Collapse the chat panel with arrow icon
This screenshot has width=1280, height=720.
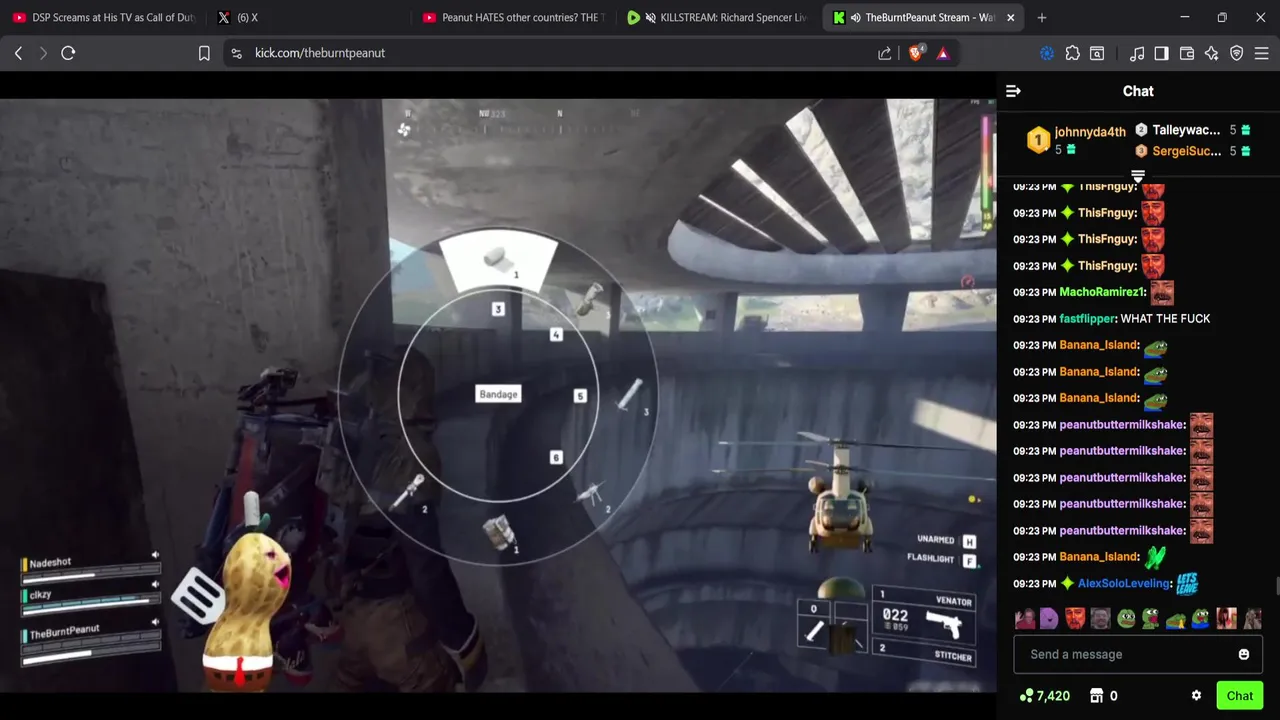coord(1013,91)
